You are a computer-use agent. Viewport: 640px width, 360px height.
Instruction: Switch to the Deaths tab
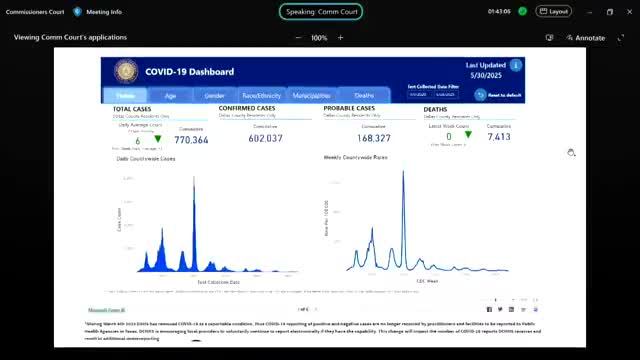(364, 96)
